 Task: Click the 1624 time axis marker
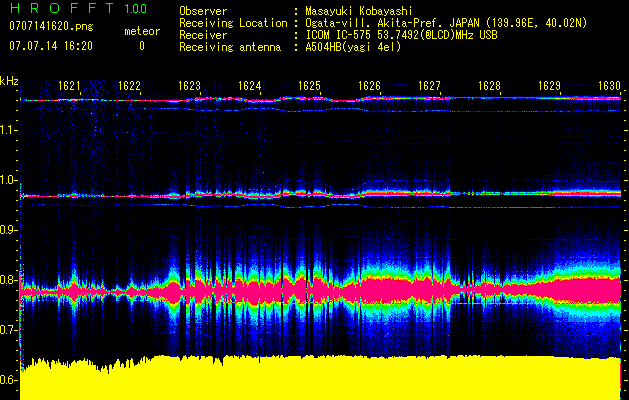250,86
